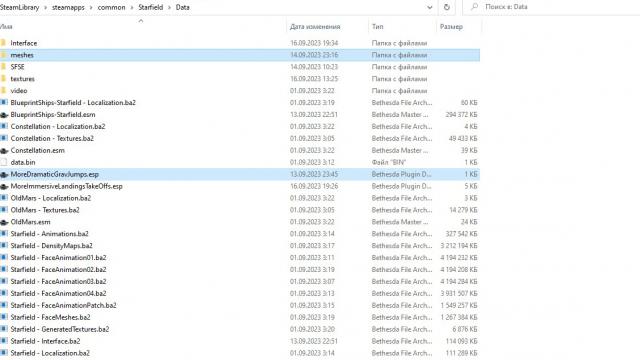Click the Starfield - Interface.ba2 archive icon
The image size is (640, 360).
tap(4, 341)
